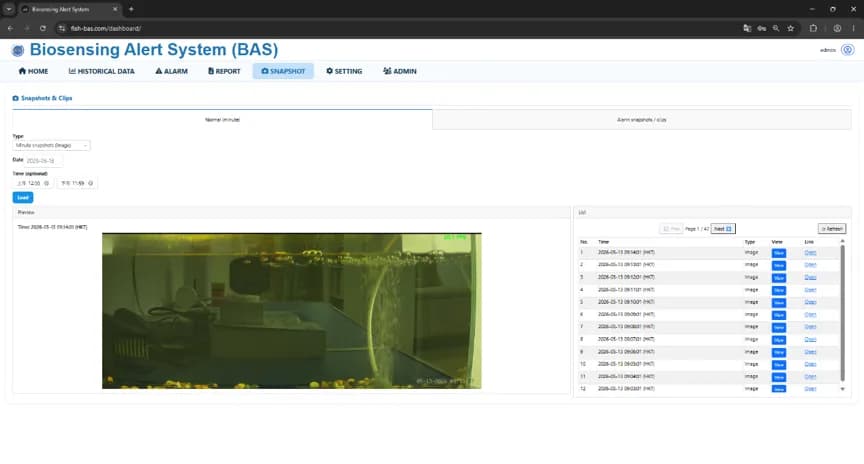Open the admin user avatar icon

[847, 50]
